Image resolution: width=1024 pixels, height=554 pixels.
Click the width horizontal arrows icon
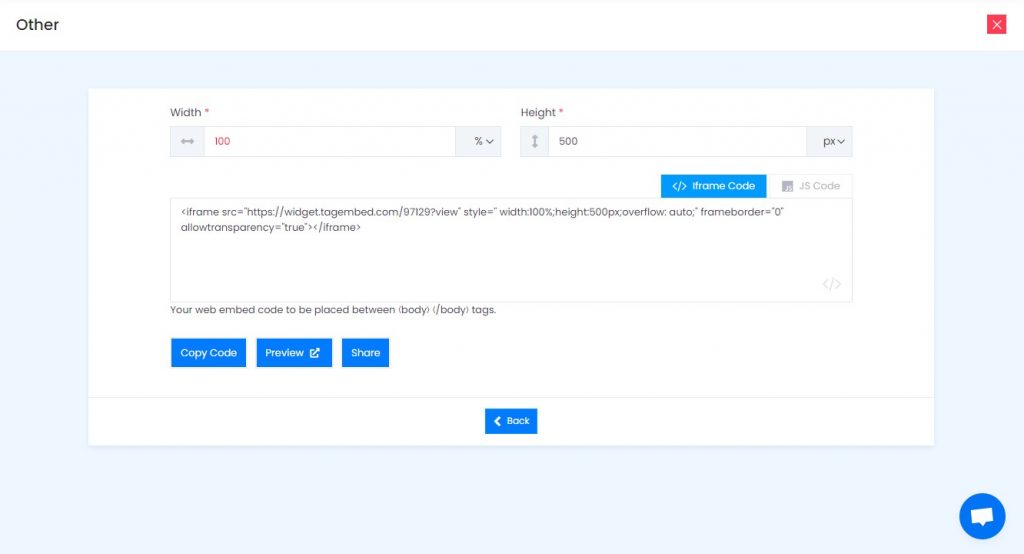(187, 141)
